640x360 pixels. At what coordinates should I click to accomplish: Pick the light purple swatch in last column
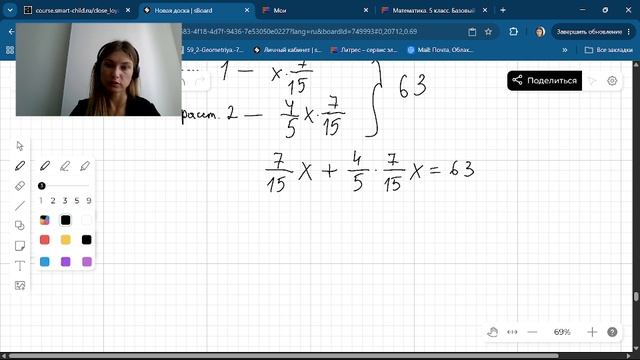(x=86, y=261)
